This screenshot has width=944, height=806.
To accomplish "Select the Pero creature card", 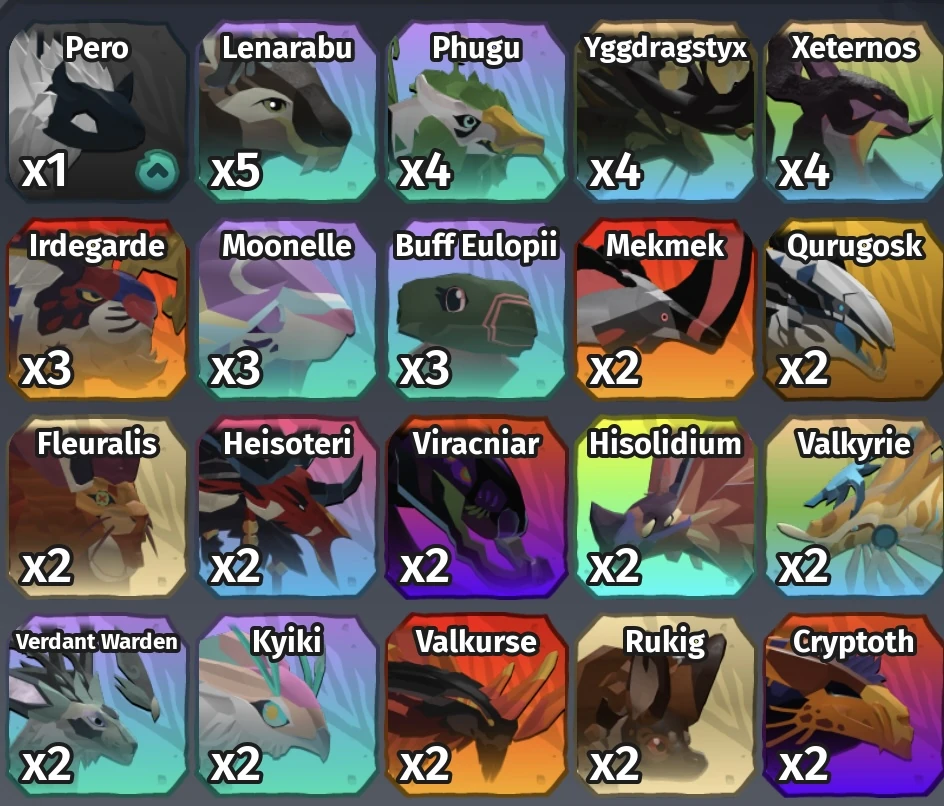I will tap(98, 112).
